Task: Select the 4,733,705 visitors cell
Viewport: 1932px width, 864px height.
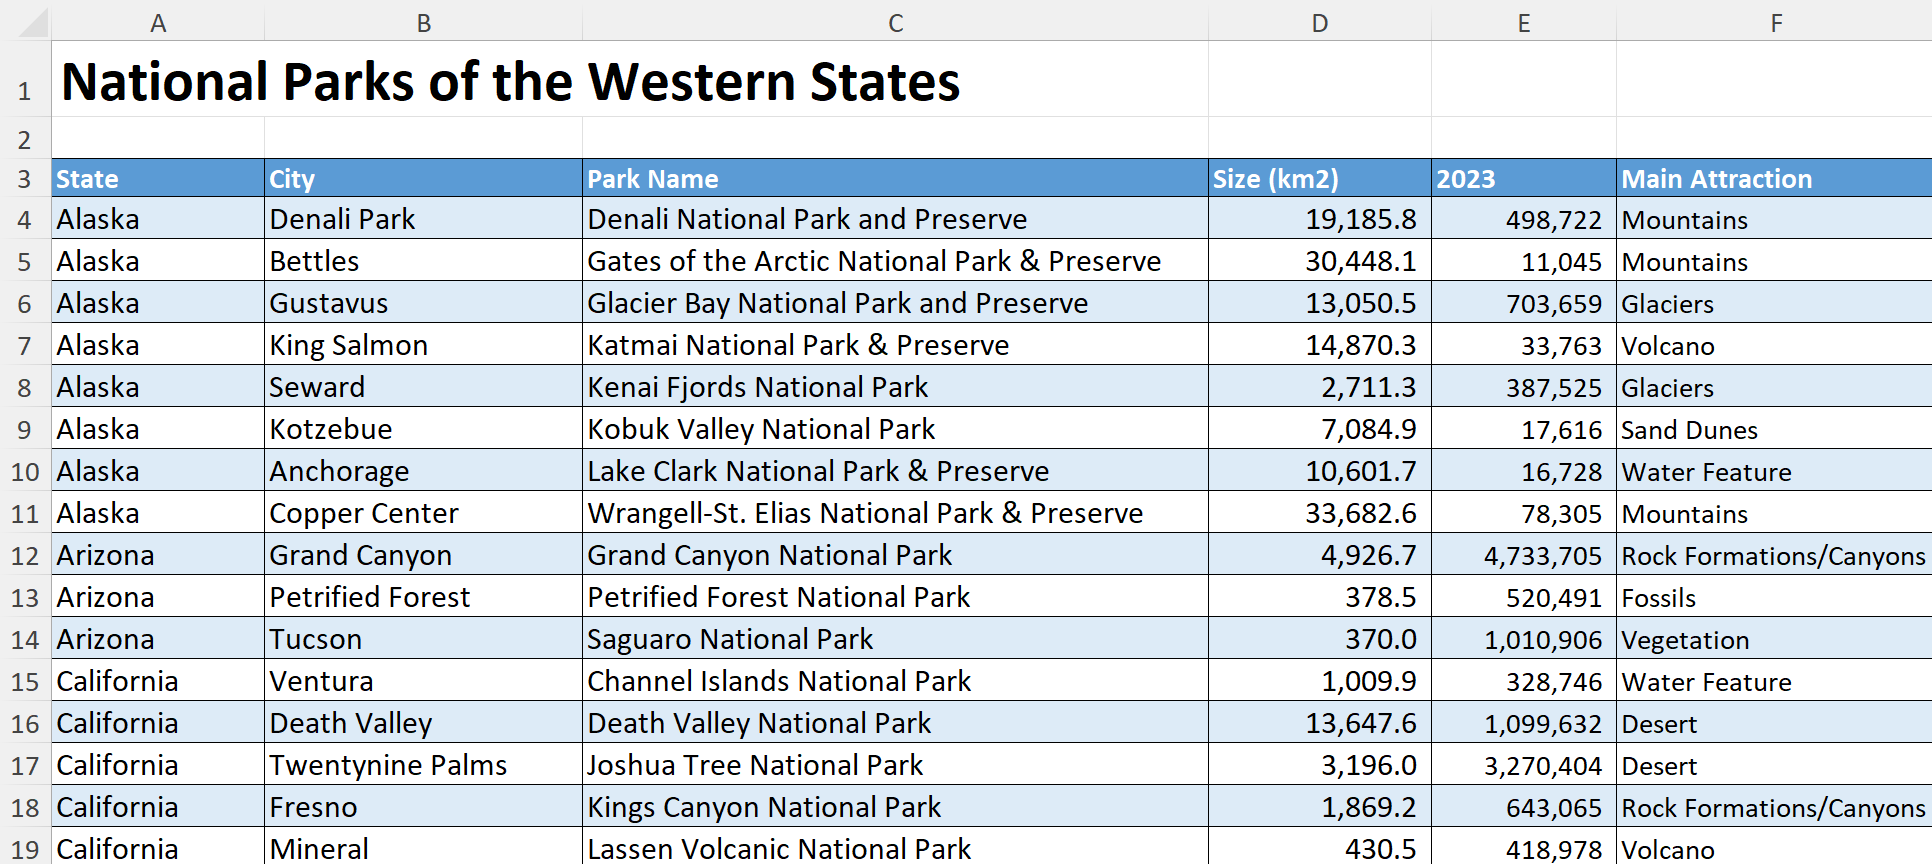Action: point(1523,554)
